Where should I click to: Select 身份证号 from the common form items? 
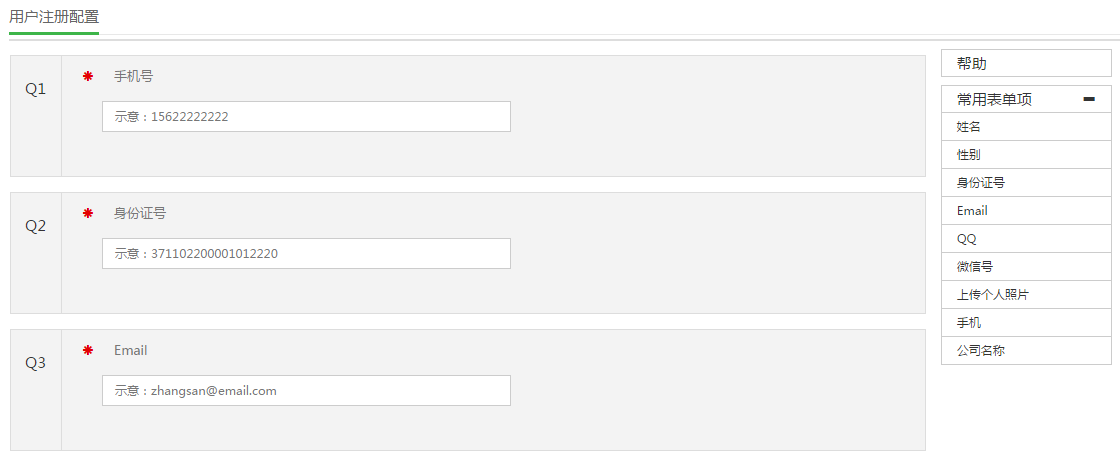pyautogui.click(x=1025, y=183)
